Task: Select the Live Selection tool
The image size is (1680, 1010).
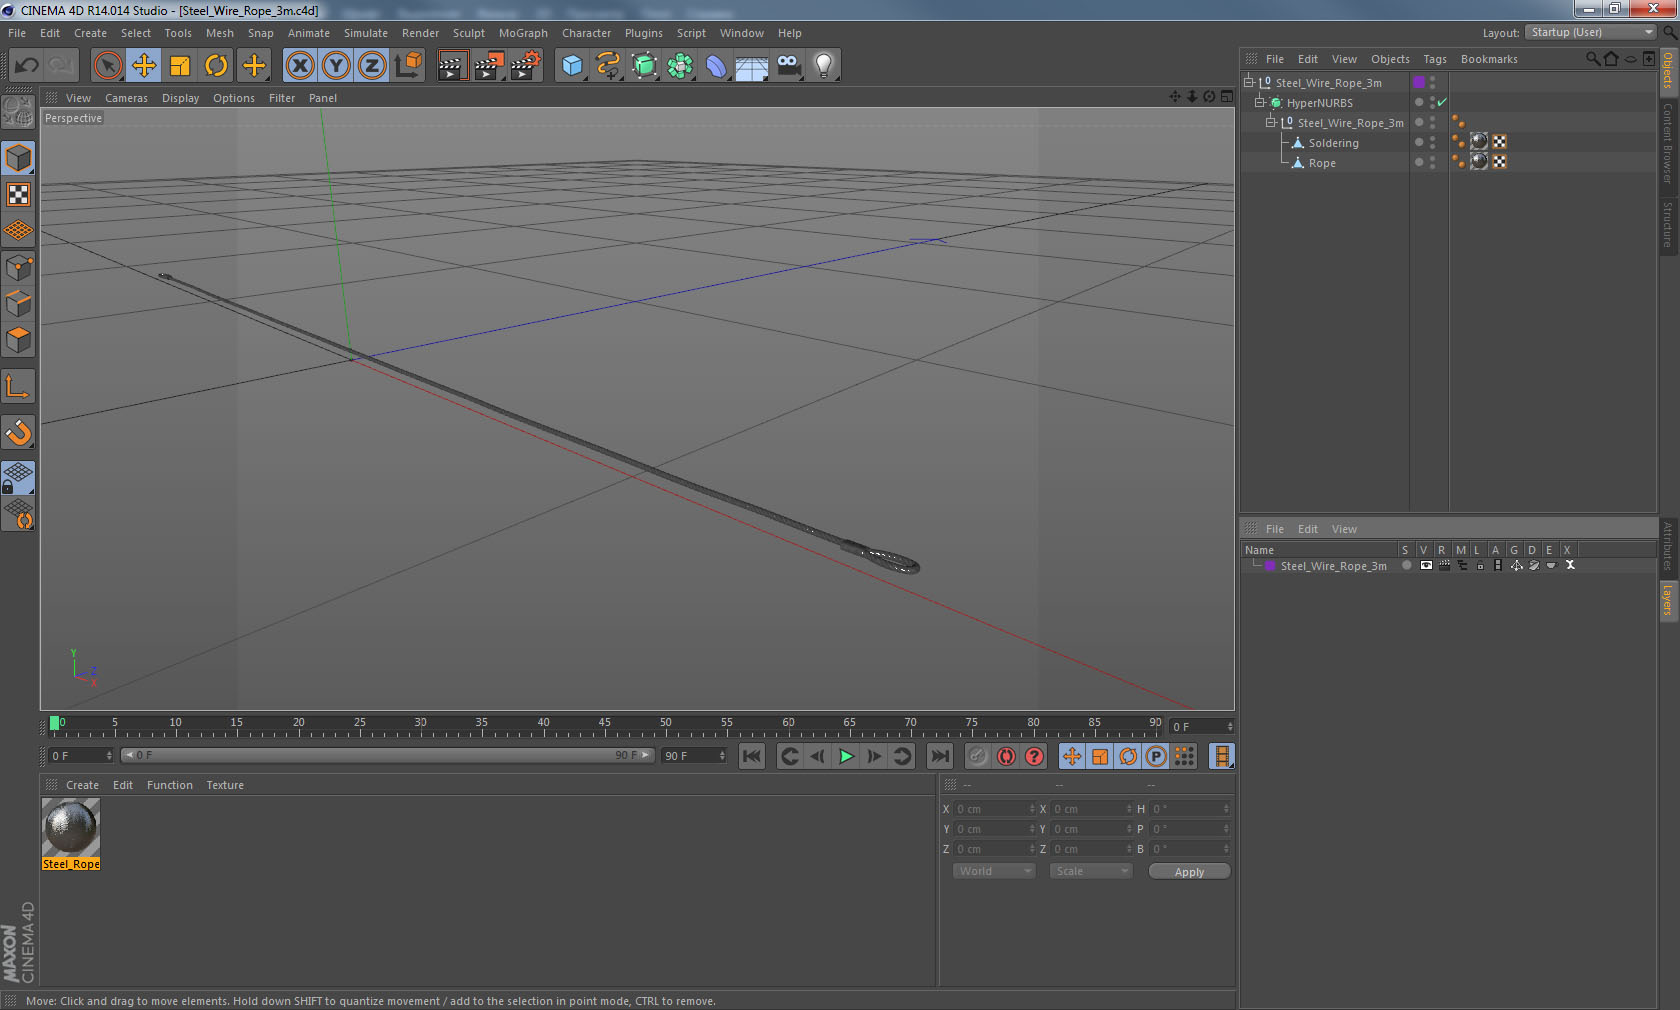Action: (x=107, y=66)
